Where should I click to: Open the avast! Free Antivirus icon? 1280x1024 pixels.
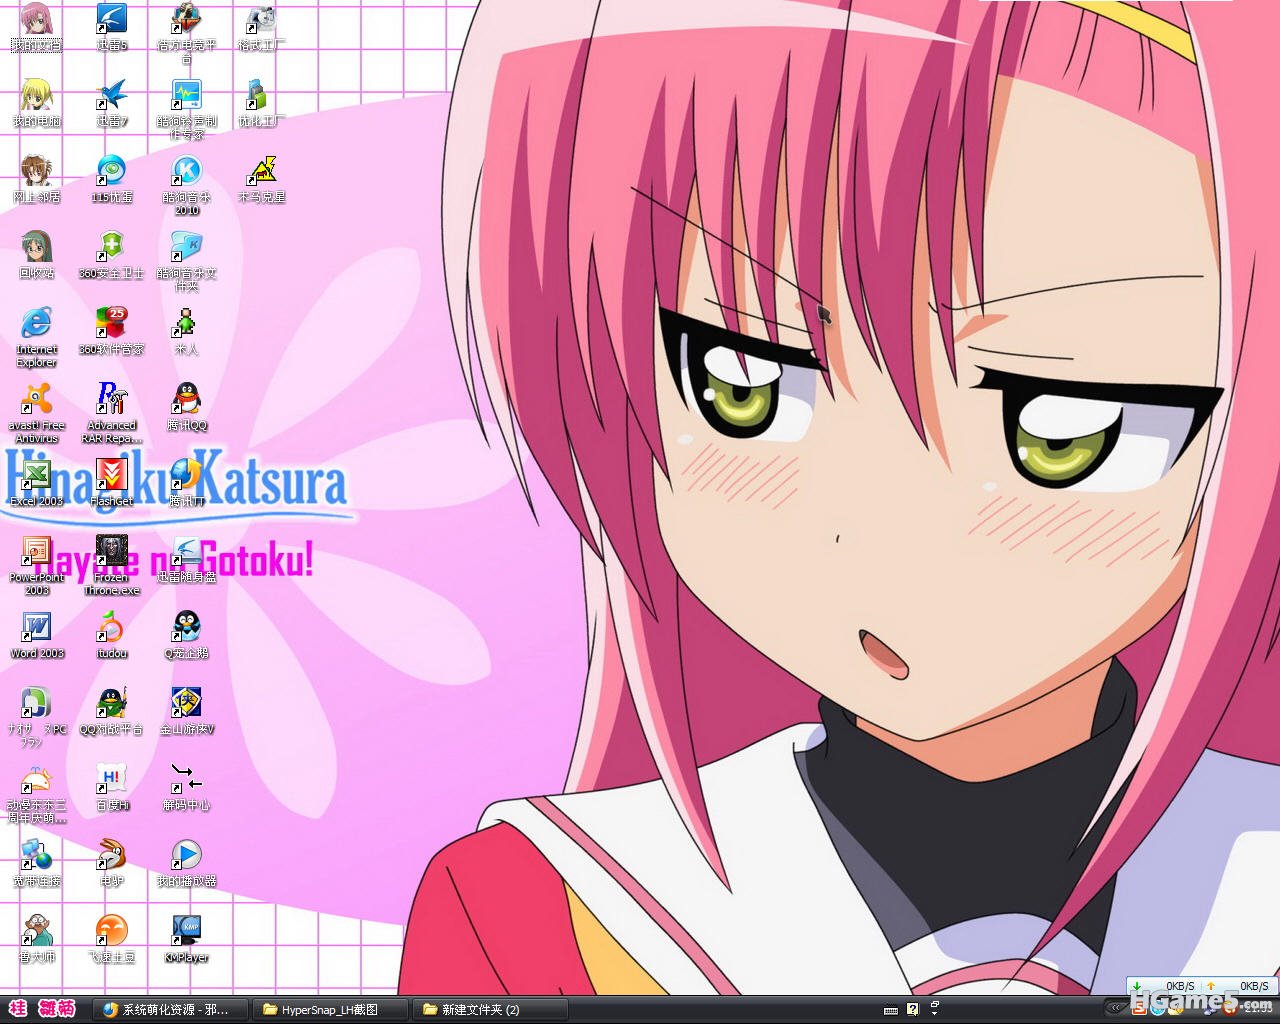coord(36,400)
